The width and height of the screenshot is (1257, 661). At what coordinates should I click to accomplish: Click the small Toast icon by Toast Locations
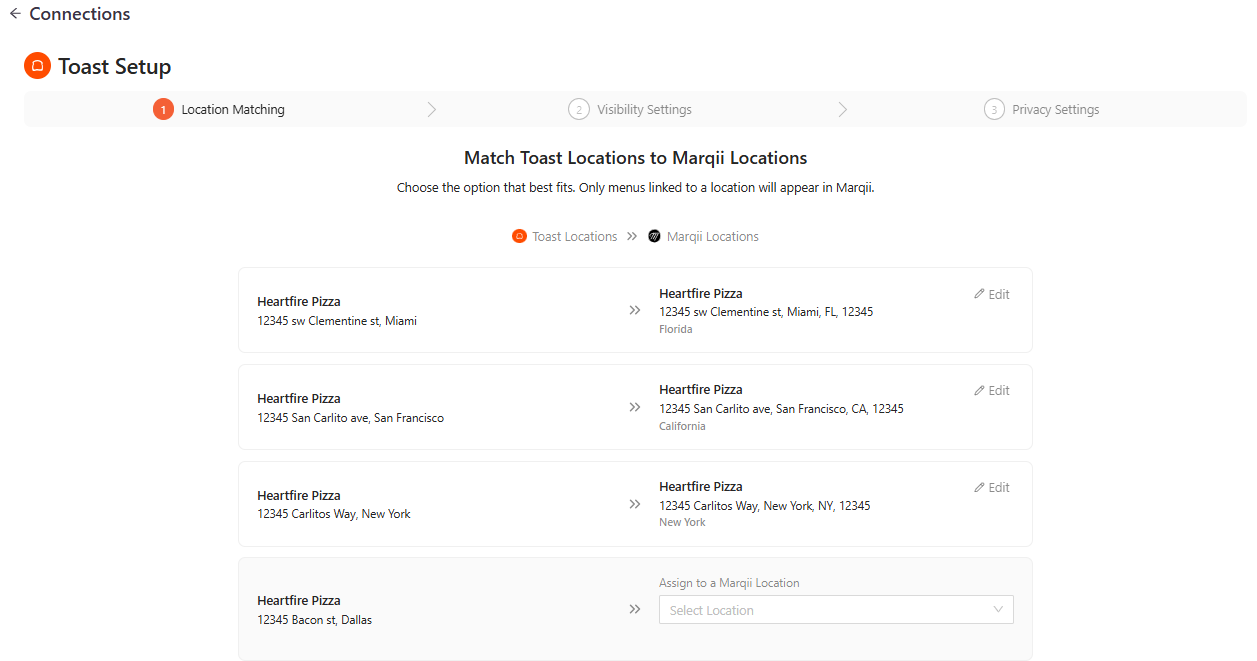pyautogui.click(x=519, y=237)
